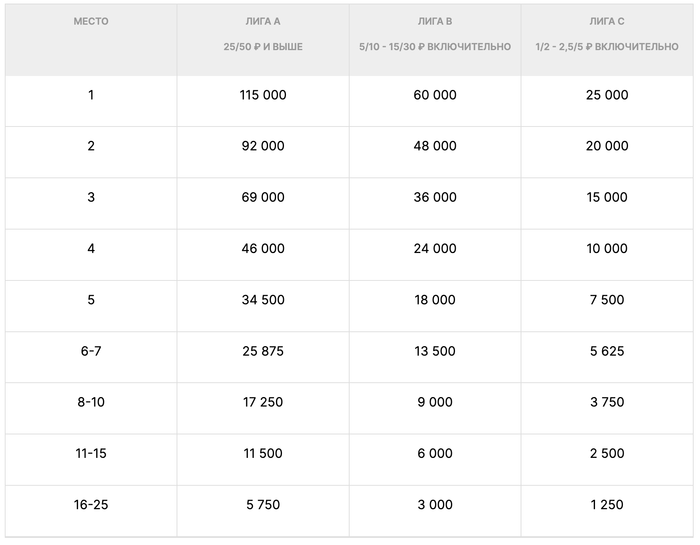Click the 5/10 - 15/30 ₽ ВКЛЮЧИТЕЛЬНО subtitle
The height and width of the screenshot is (545, 700).
tap(435, 47)
